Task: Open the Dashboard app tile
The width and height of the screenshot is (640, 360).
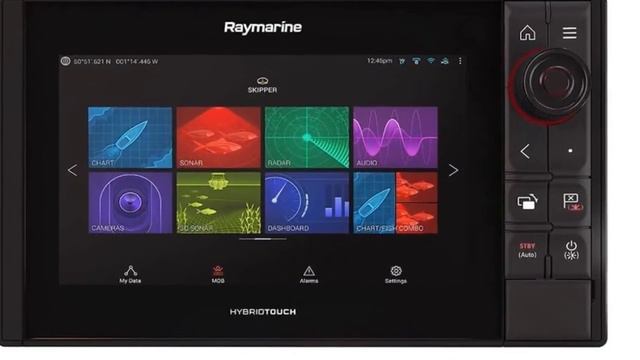Action: (307, 203)
